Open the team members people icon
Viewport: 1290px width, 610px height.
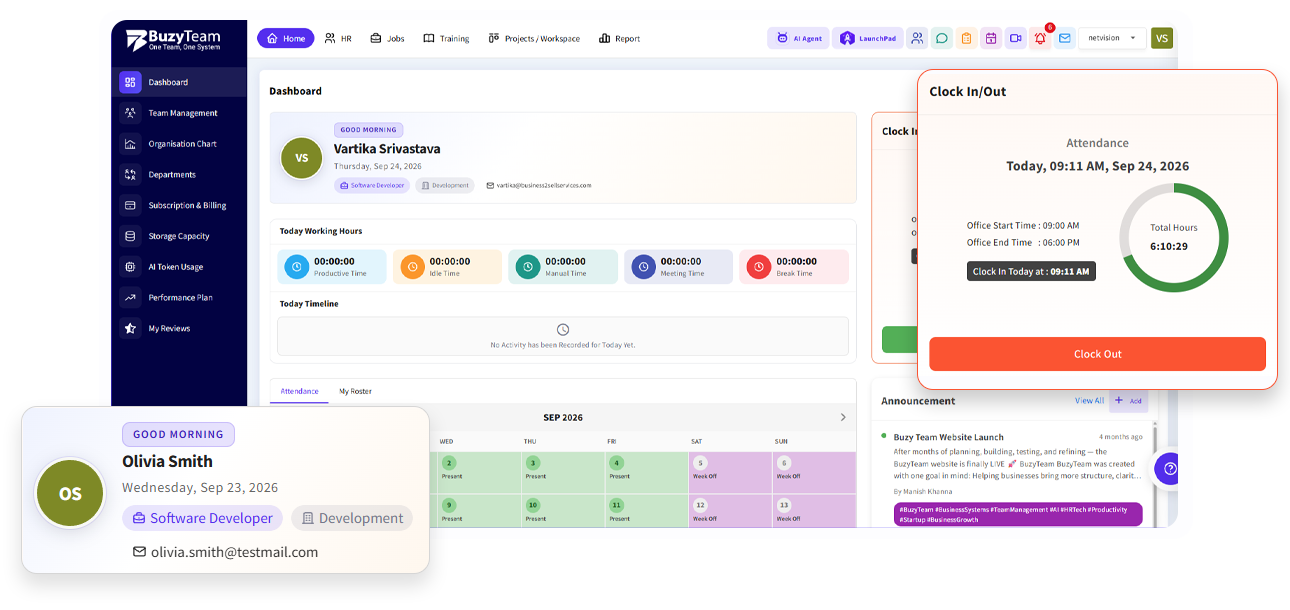click(x=916, y=38)
